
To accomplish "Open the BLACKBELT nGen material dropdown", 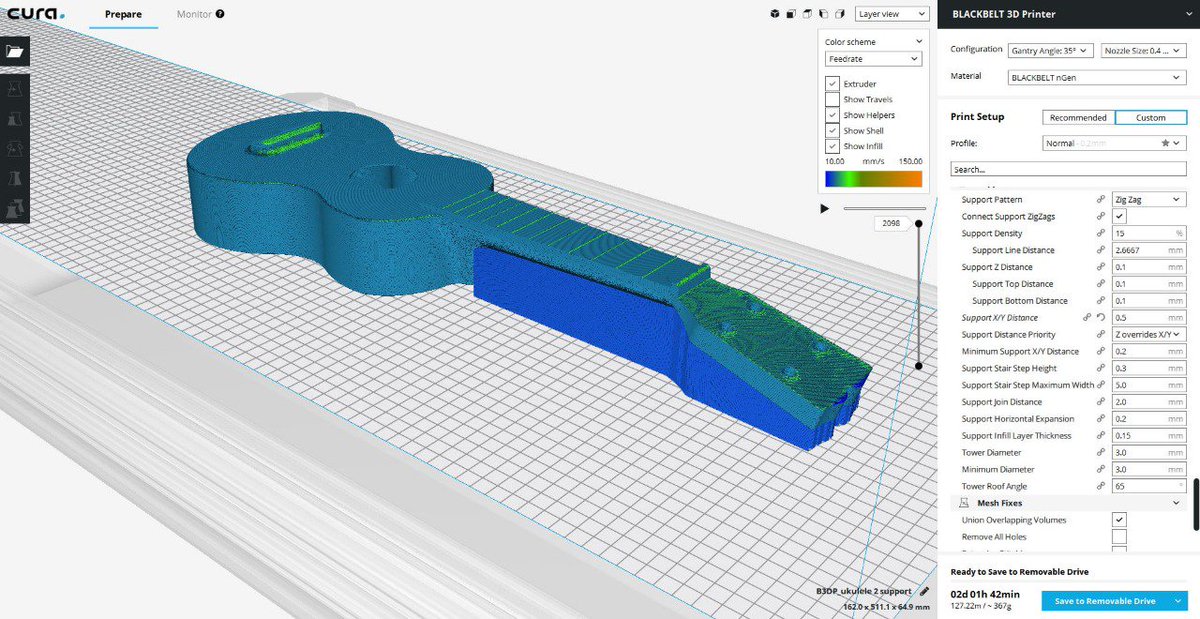I will (x=1096, y=77).
